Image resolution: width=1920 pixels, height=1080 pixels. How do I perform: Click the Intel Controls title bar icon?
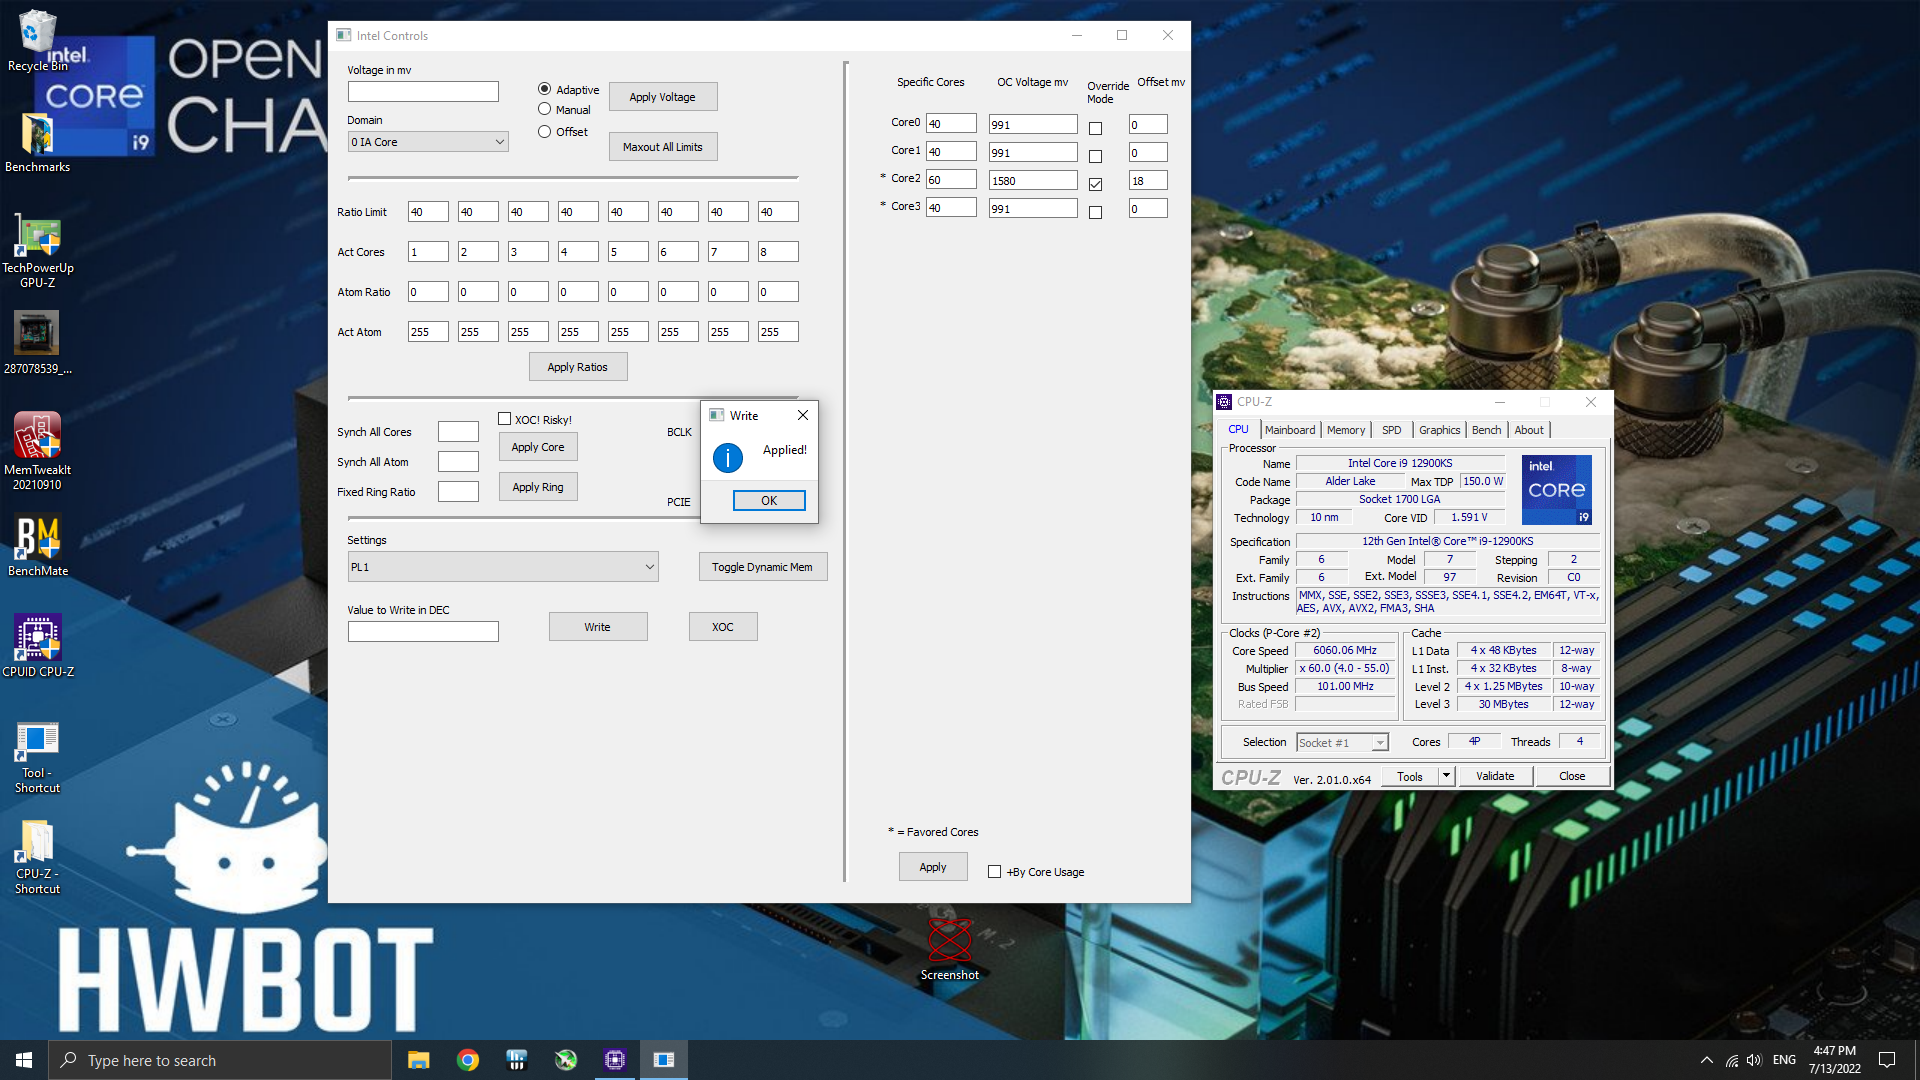click(344, 35)
